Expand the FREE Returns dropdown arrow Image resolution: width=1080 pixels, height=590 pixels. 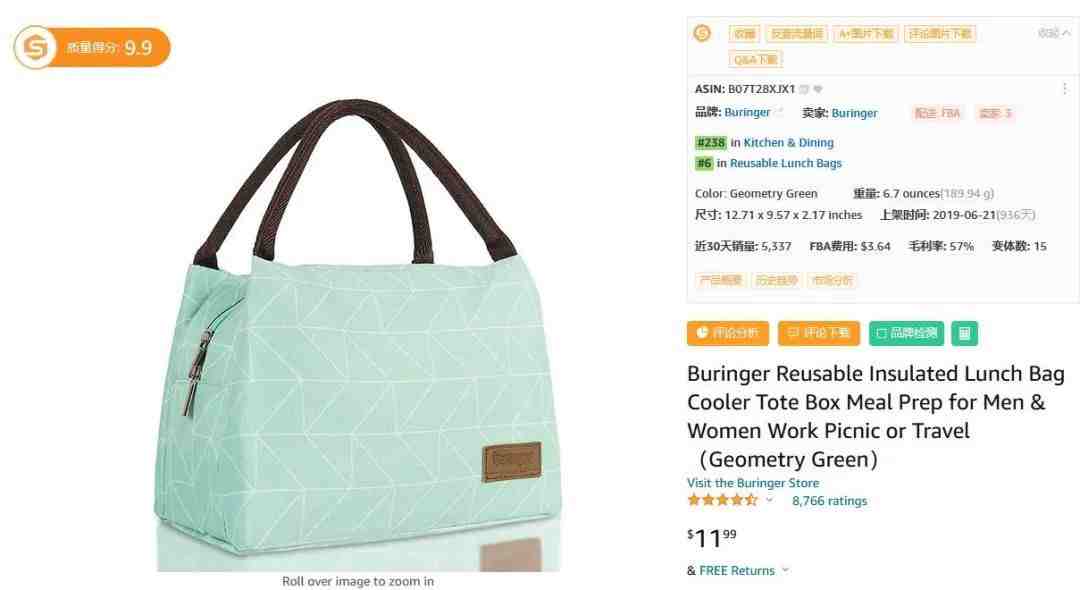click(x=785, y=570)
